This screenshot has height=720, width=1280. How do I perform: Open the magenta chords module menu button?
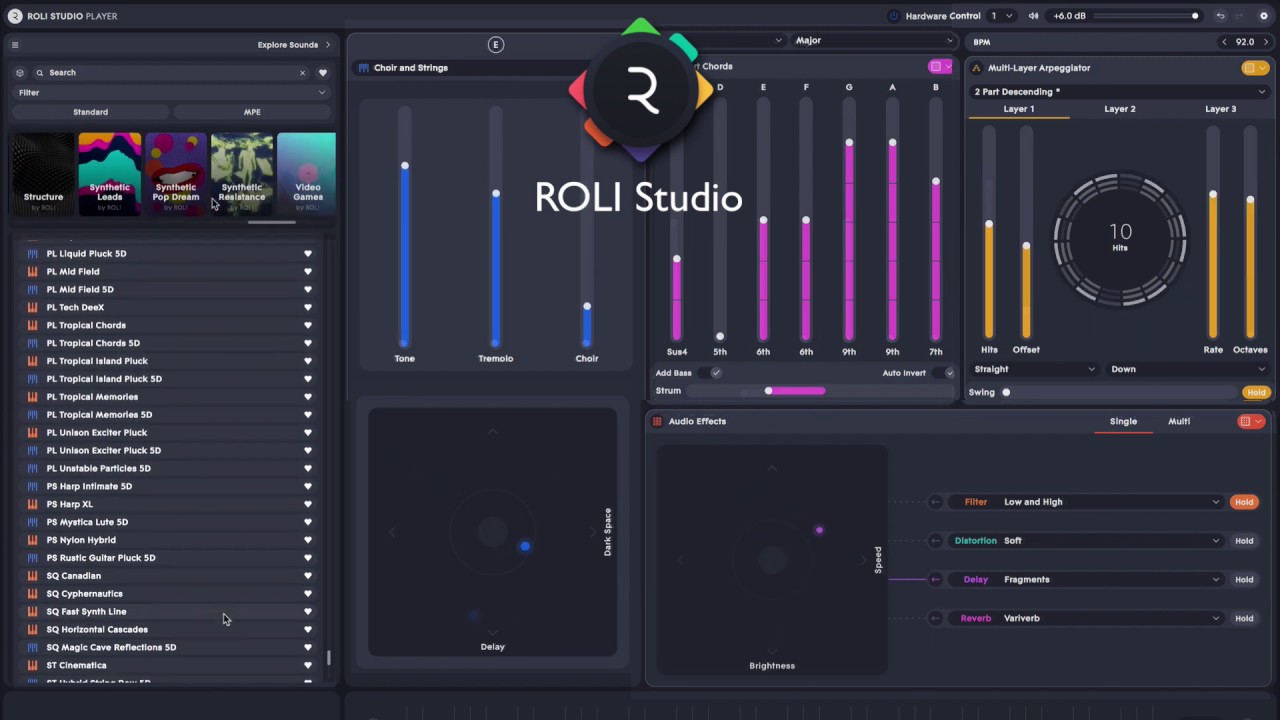pyautogui.click(x=942, y=67)
